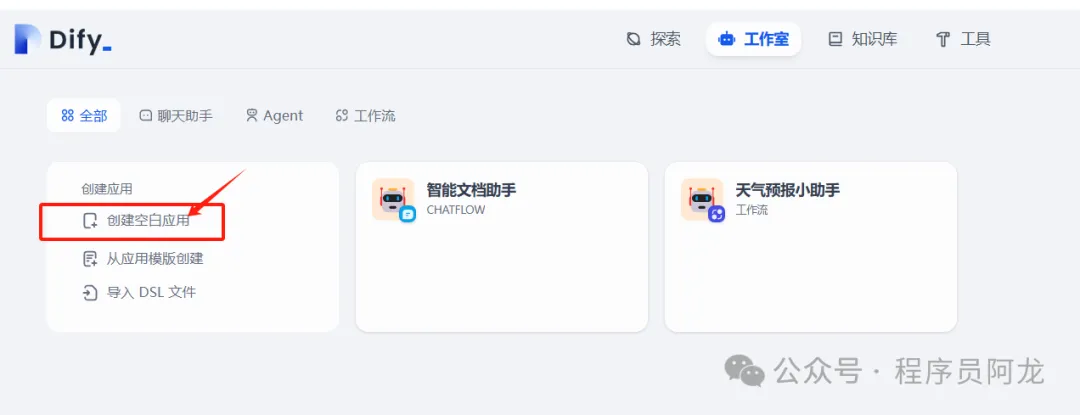This screenshot has width=1080, height=415.
Task: Open the 天气预报小助手 app card
Action: pos(811,247)
